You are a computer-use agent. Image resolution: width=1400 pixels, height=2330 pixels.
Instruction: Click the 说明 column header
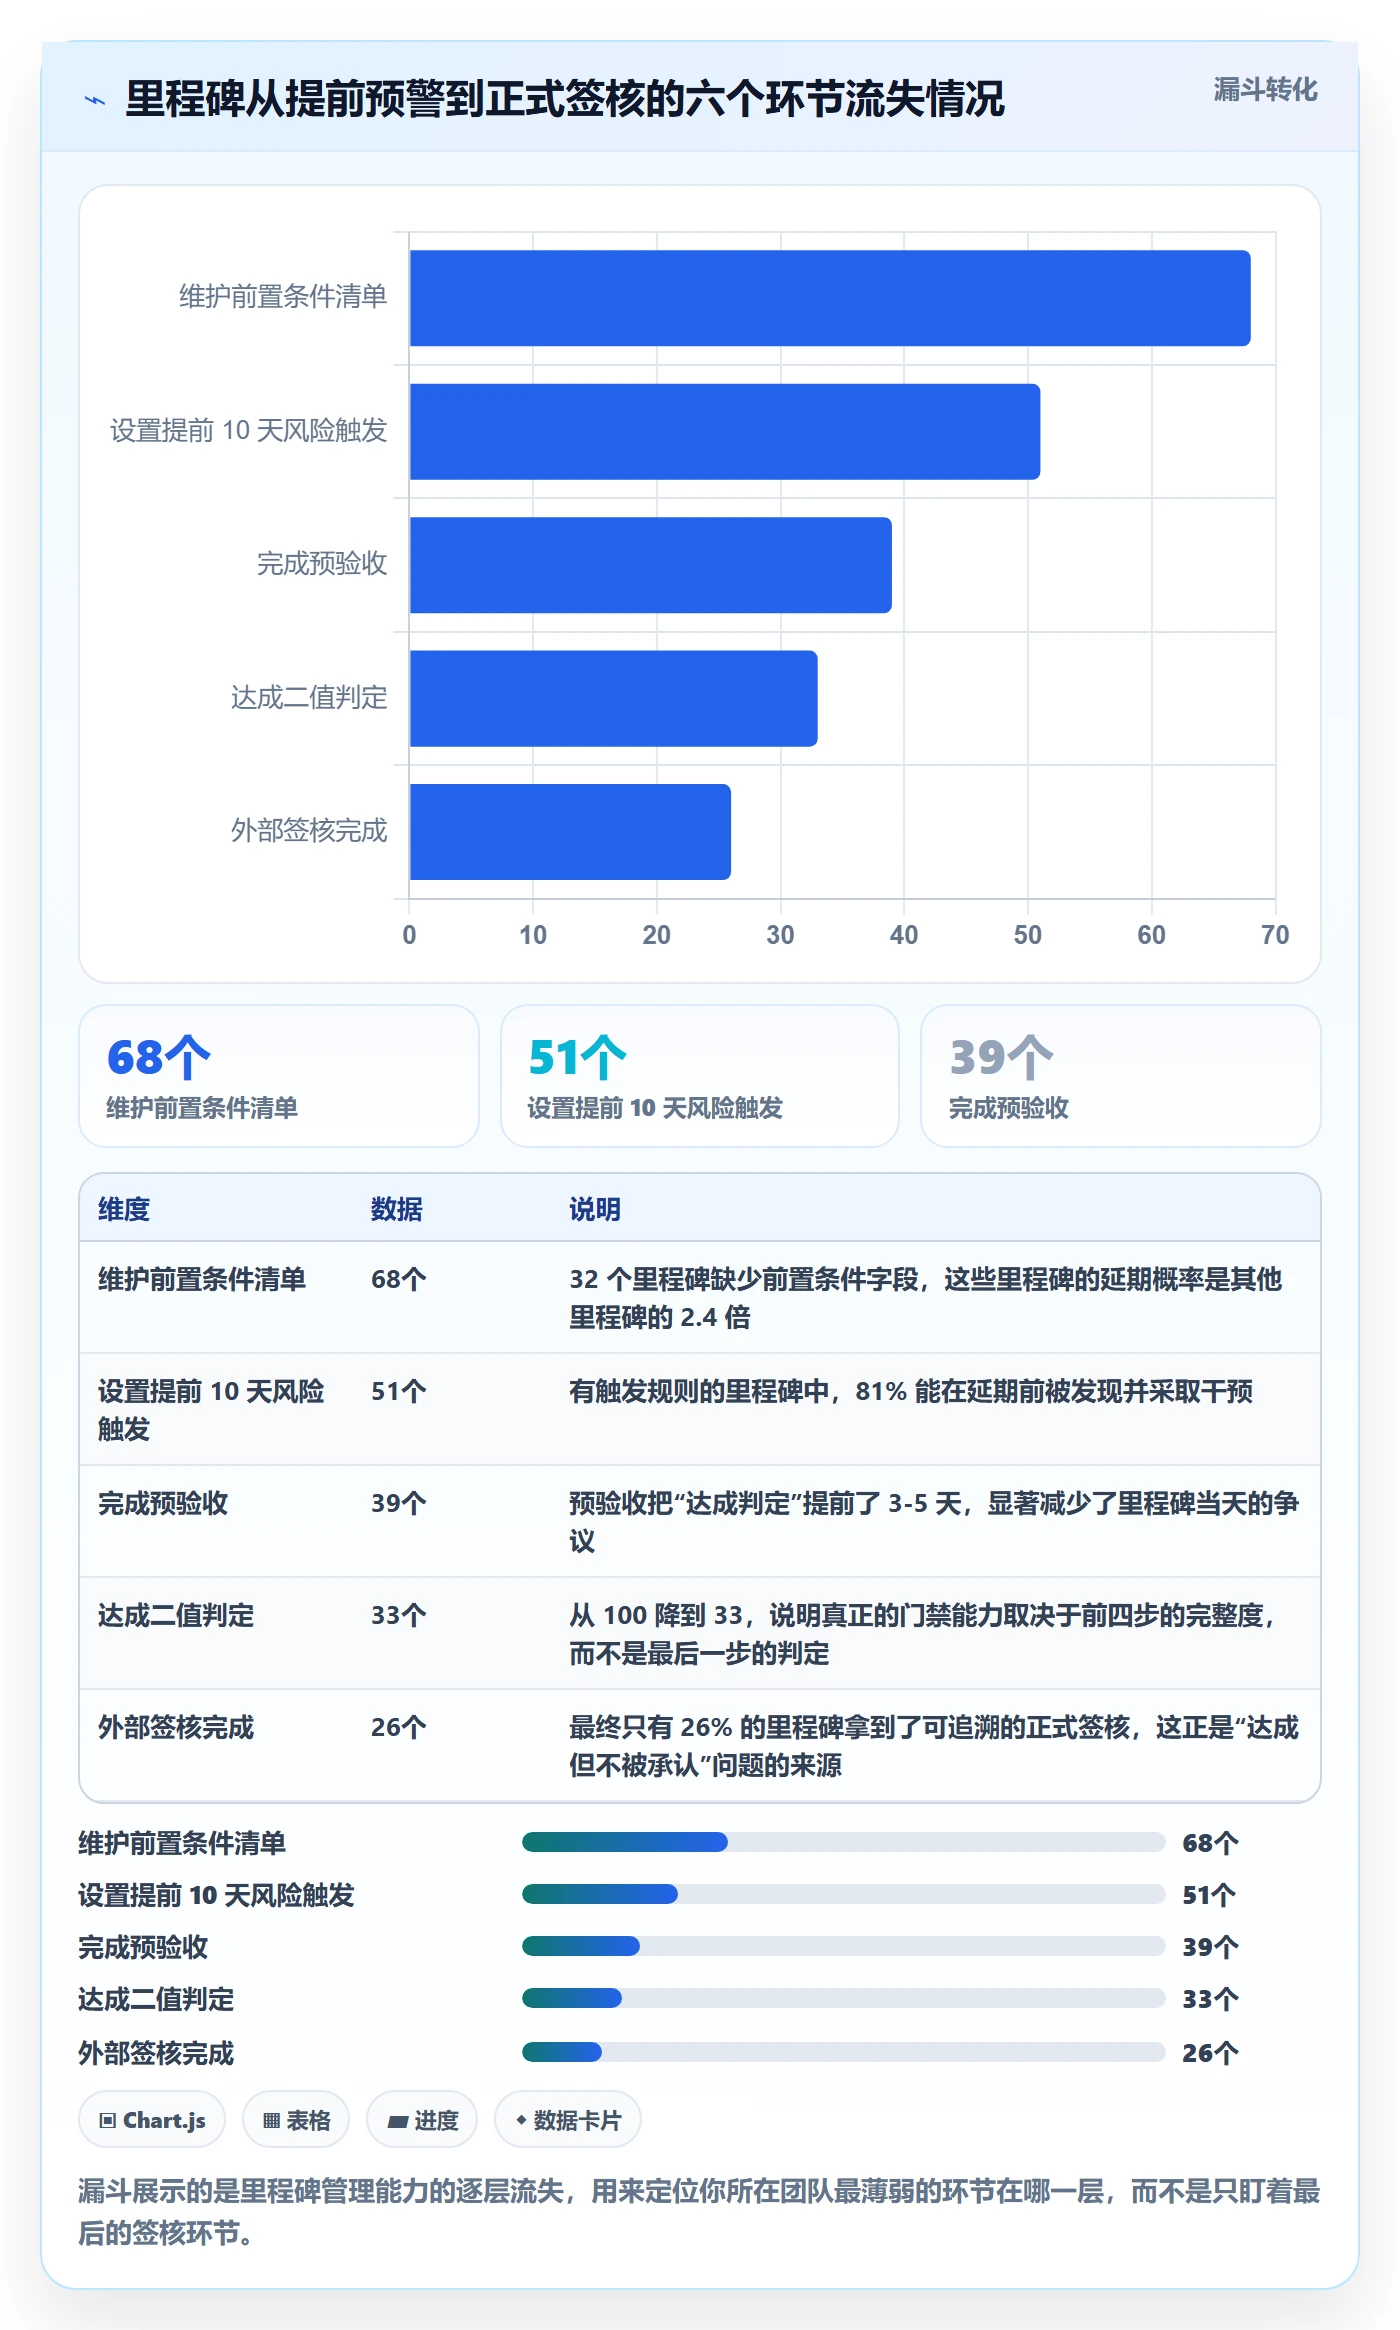[595, 1209]
